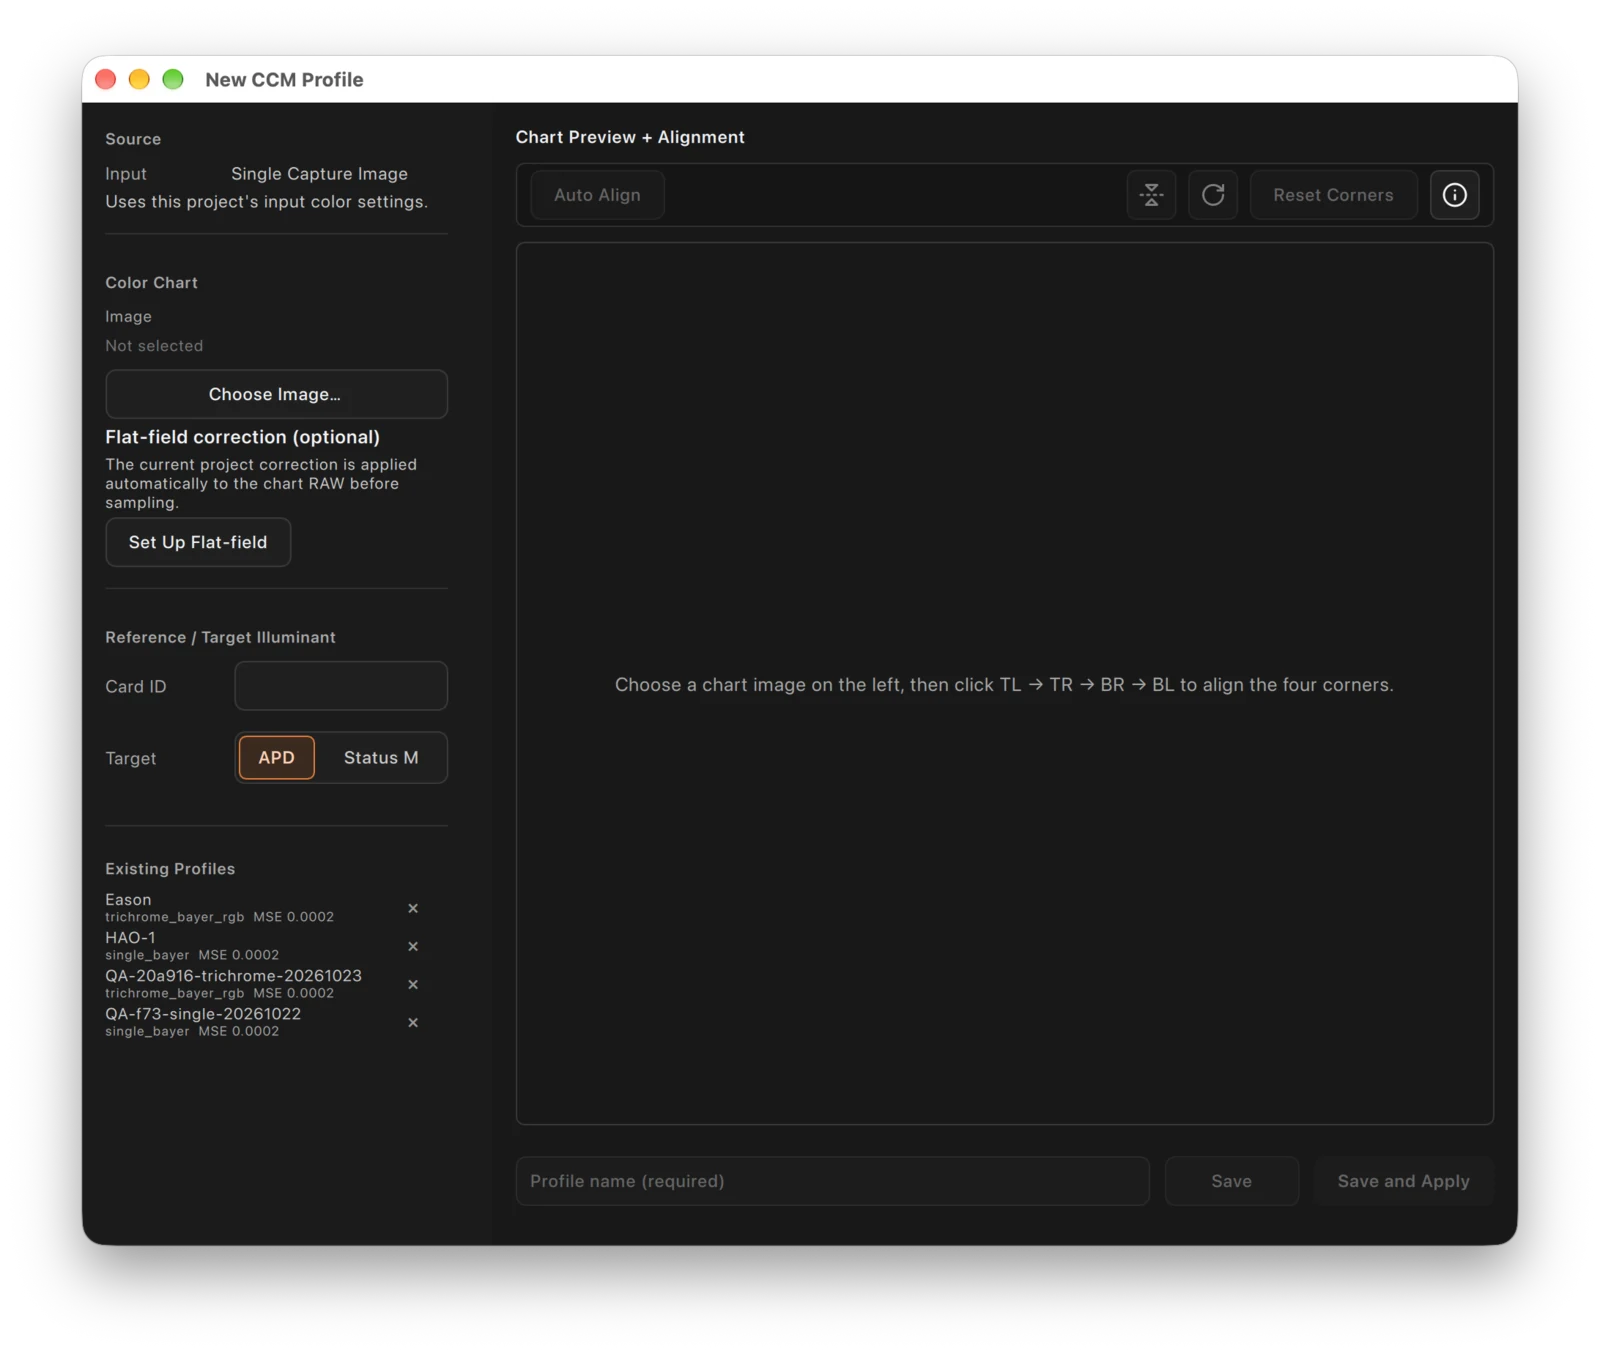Image resolution: width=1600 pixels, height=1354 pixels.
Task: Remove the HAO-1 profile via X
Action: 413,946
